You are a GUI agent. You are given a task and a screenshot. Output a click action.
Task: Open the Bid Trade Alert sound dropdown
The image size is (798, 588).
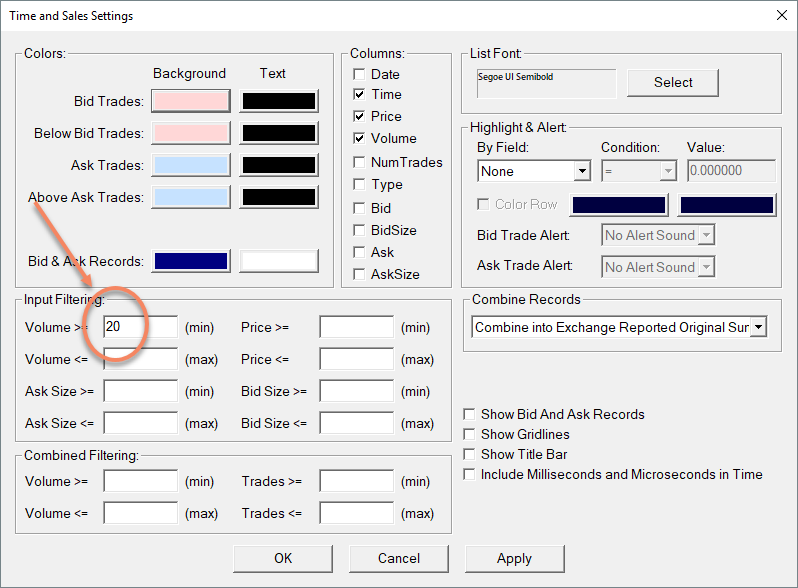pos(658,235)
